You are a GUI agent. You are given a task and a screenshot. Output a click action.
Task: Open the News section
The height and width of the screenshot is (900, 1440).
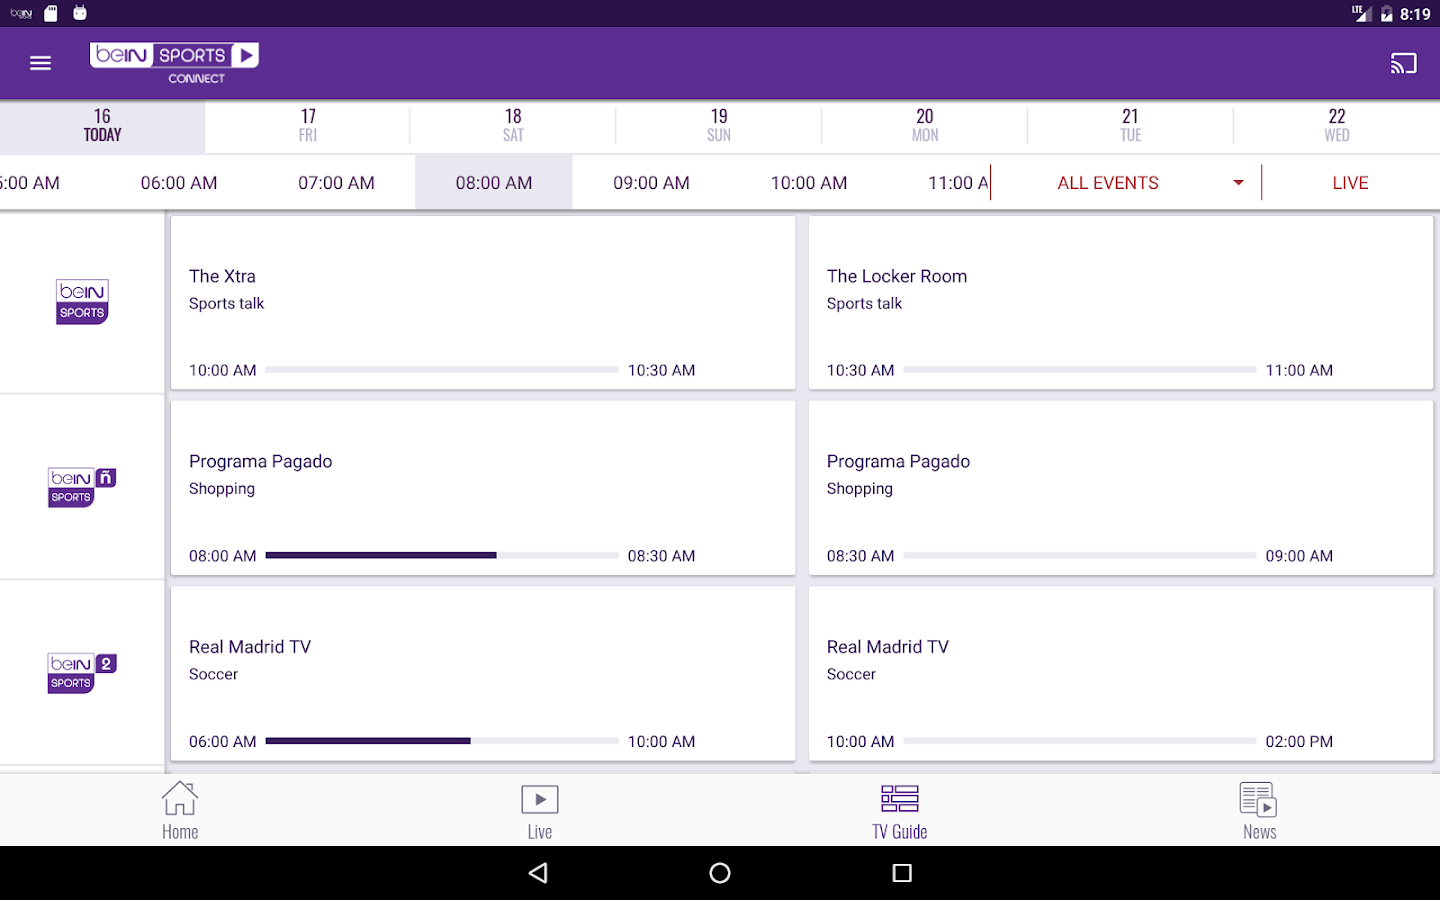coord(1260,811)
